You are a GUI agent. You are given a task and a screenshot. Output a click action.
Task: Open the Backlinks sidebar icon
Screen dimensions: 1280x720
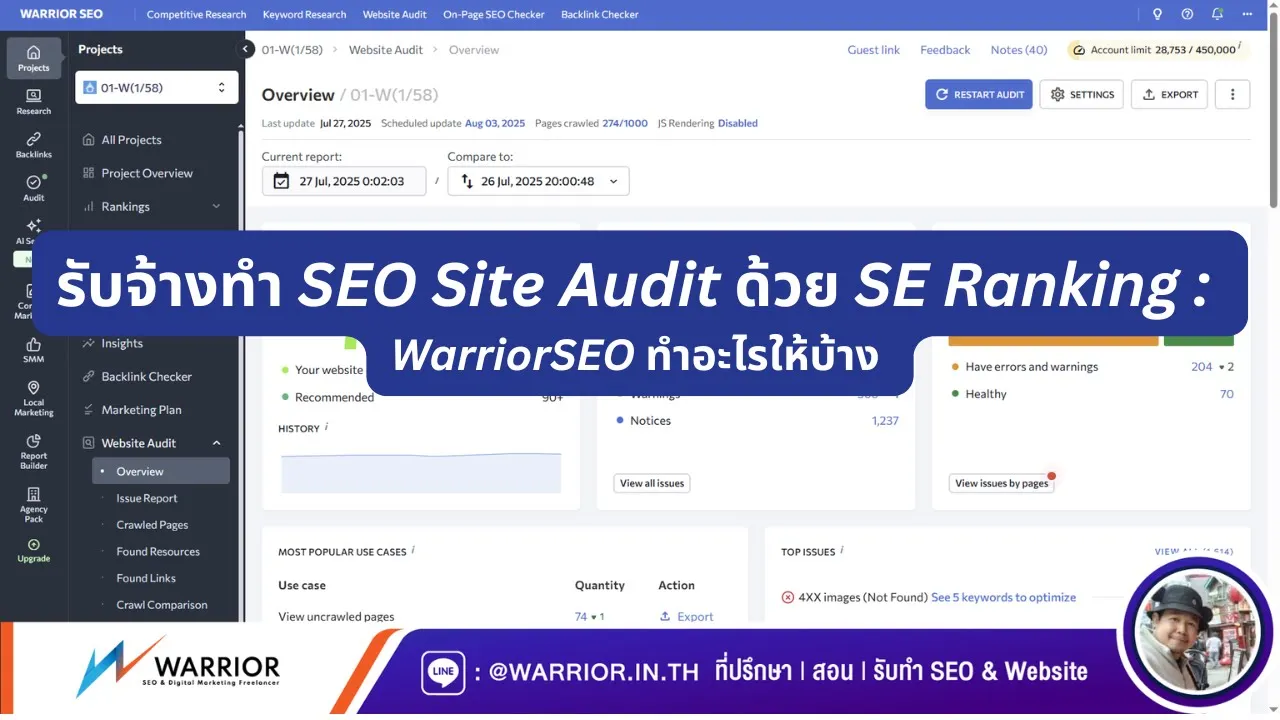[x=33, y=145]
